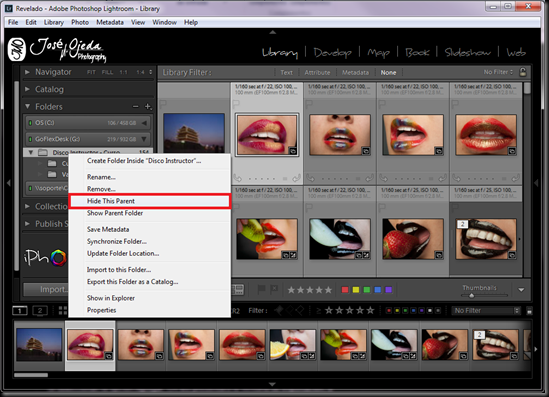
Task: Open No Filter dropdown in filmstrip bar
Action: (486, 311)
